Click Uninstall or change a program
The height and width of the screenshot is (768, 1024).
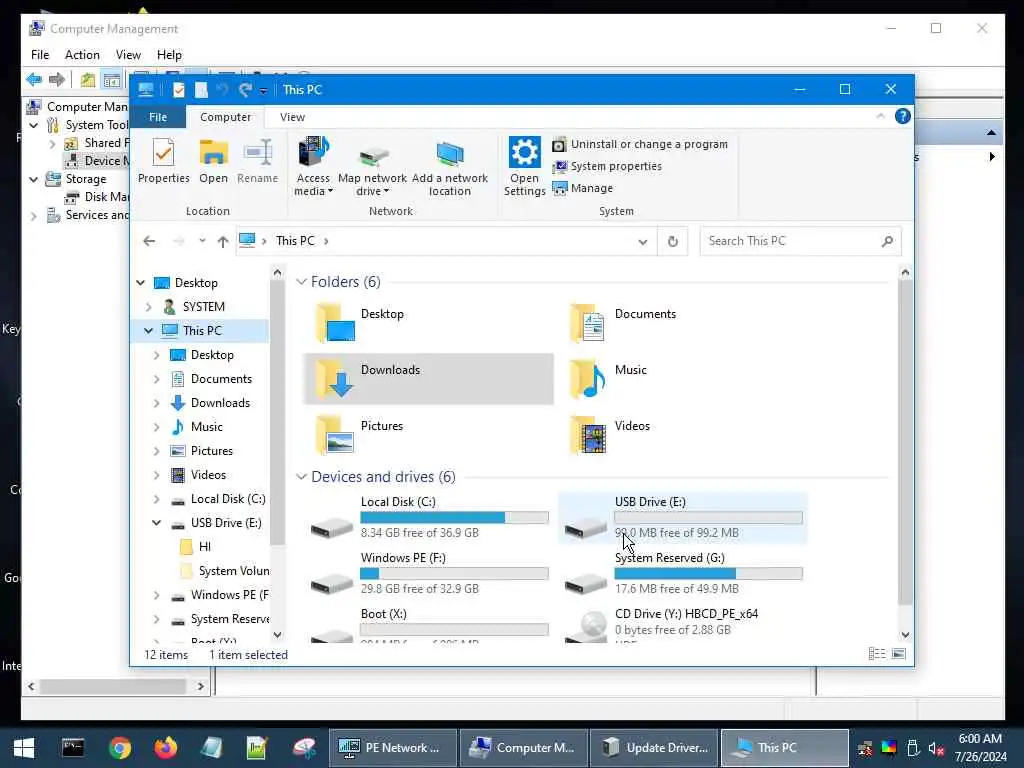(640, 144)
